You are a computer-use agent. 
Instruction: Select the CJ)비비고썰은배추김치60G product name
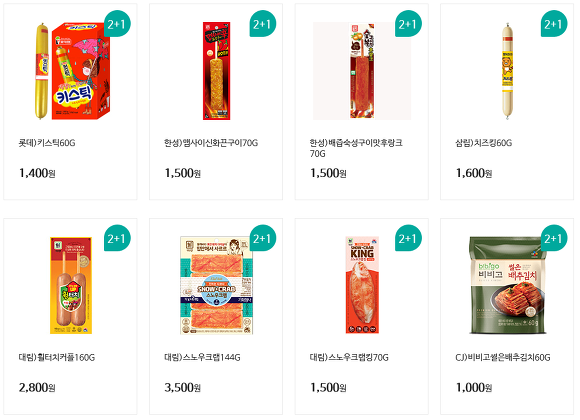pos(503,357)
